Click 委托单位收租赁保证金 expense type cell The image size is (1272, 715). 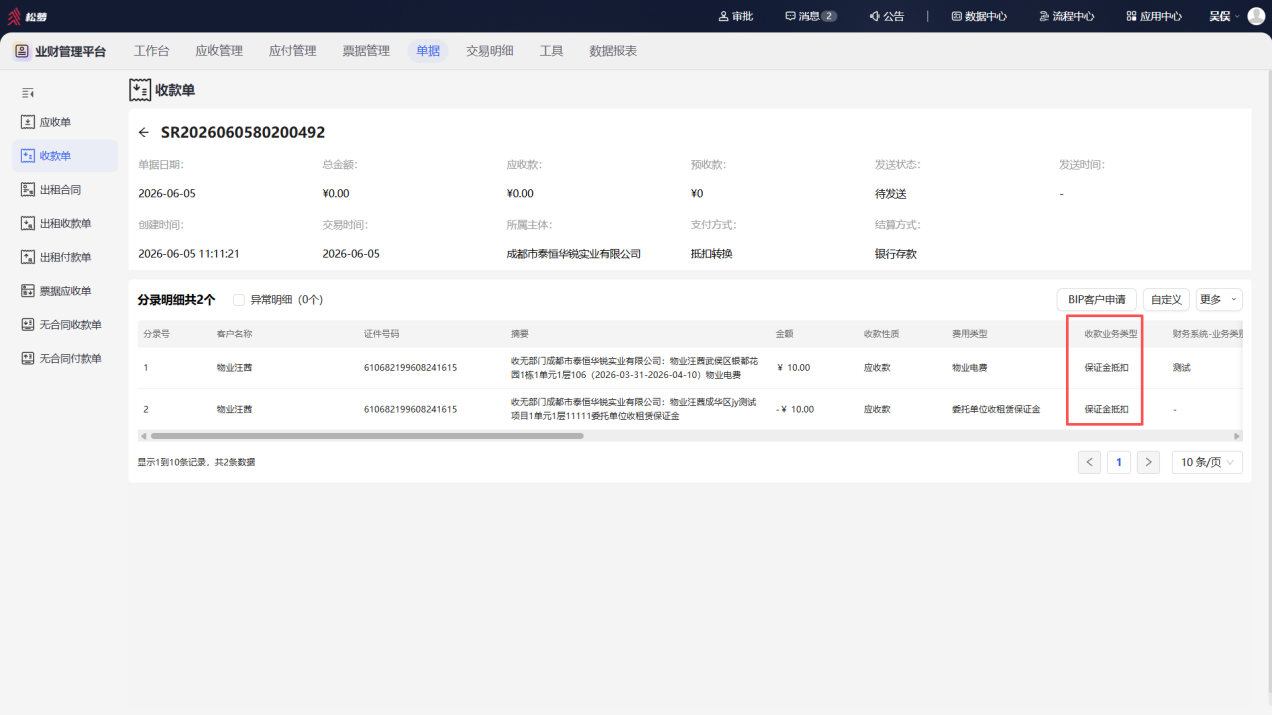[996, 409]
